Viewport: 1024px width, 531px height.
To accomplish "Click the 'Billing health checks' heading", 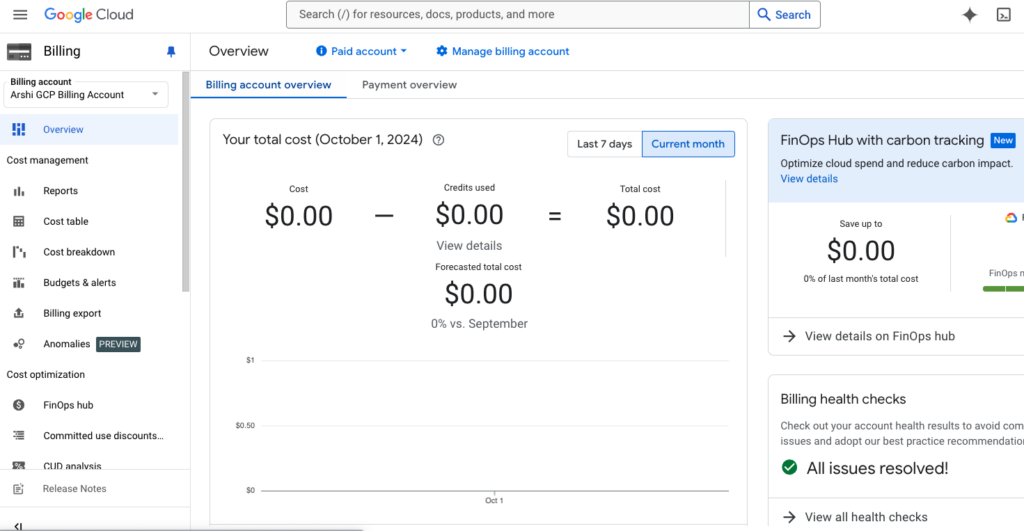I will click(x=843, y=399).
